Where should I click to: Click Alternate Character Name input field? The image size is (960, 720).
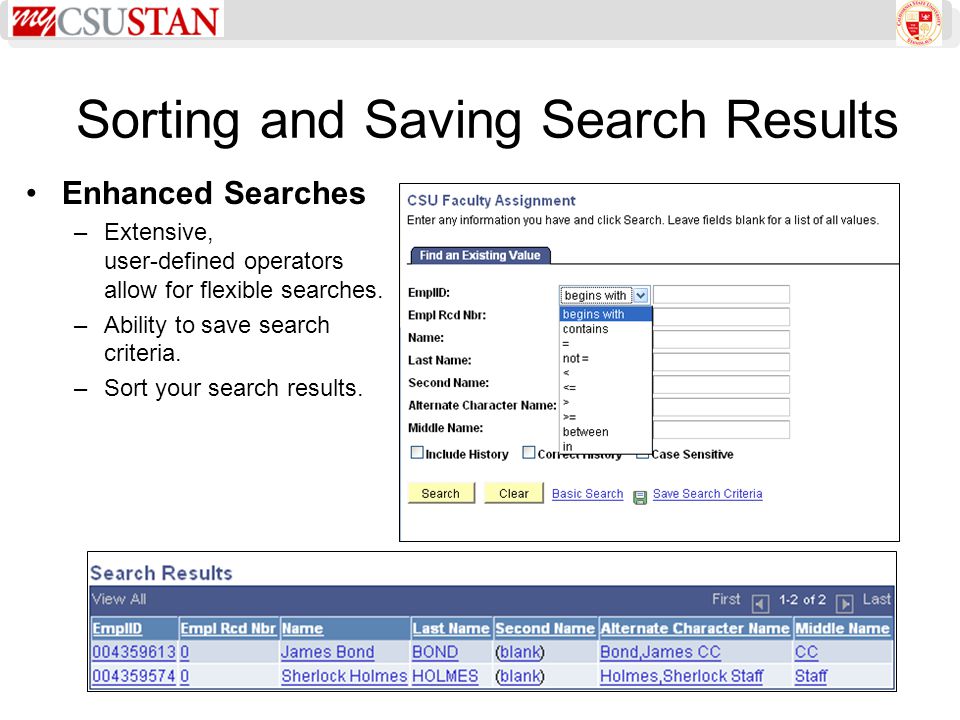point(721,407)
